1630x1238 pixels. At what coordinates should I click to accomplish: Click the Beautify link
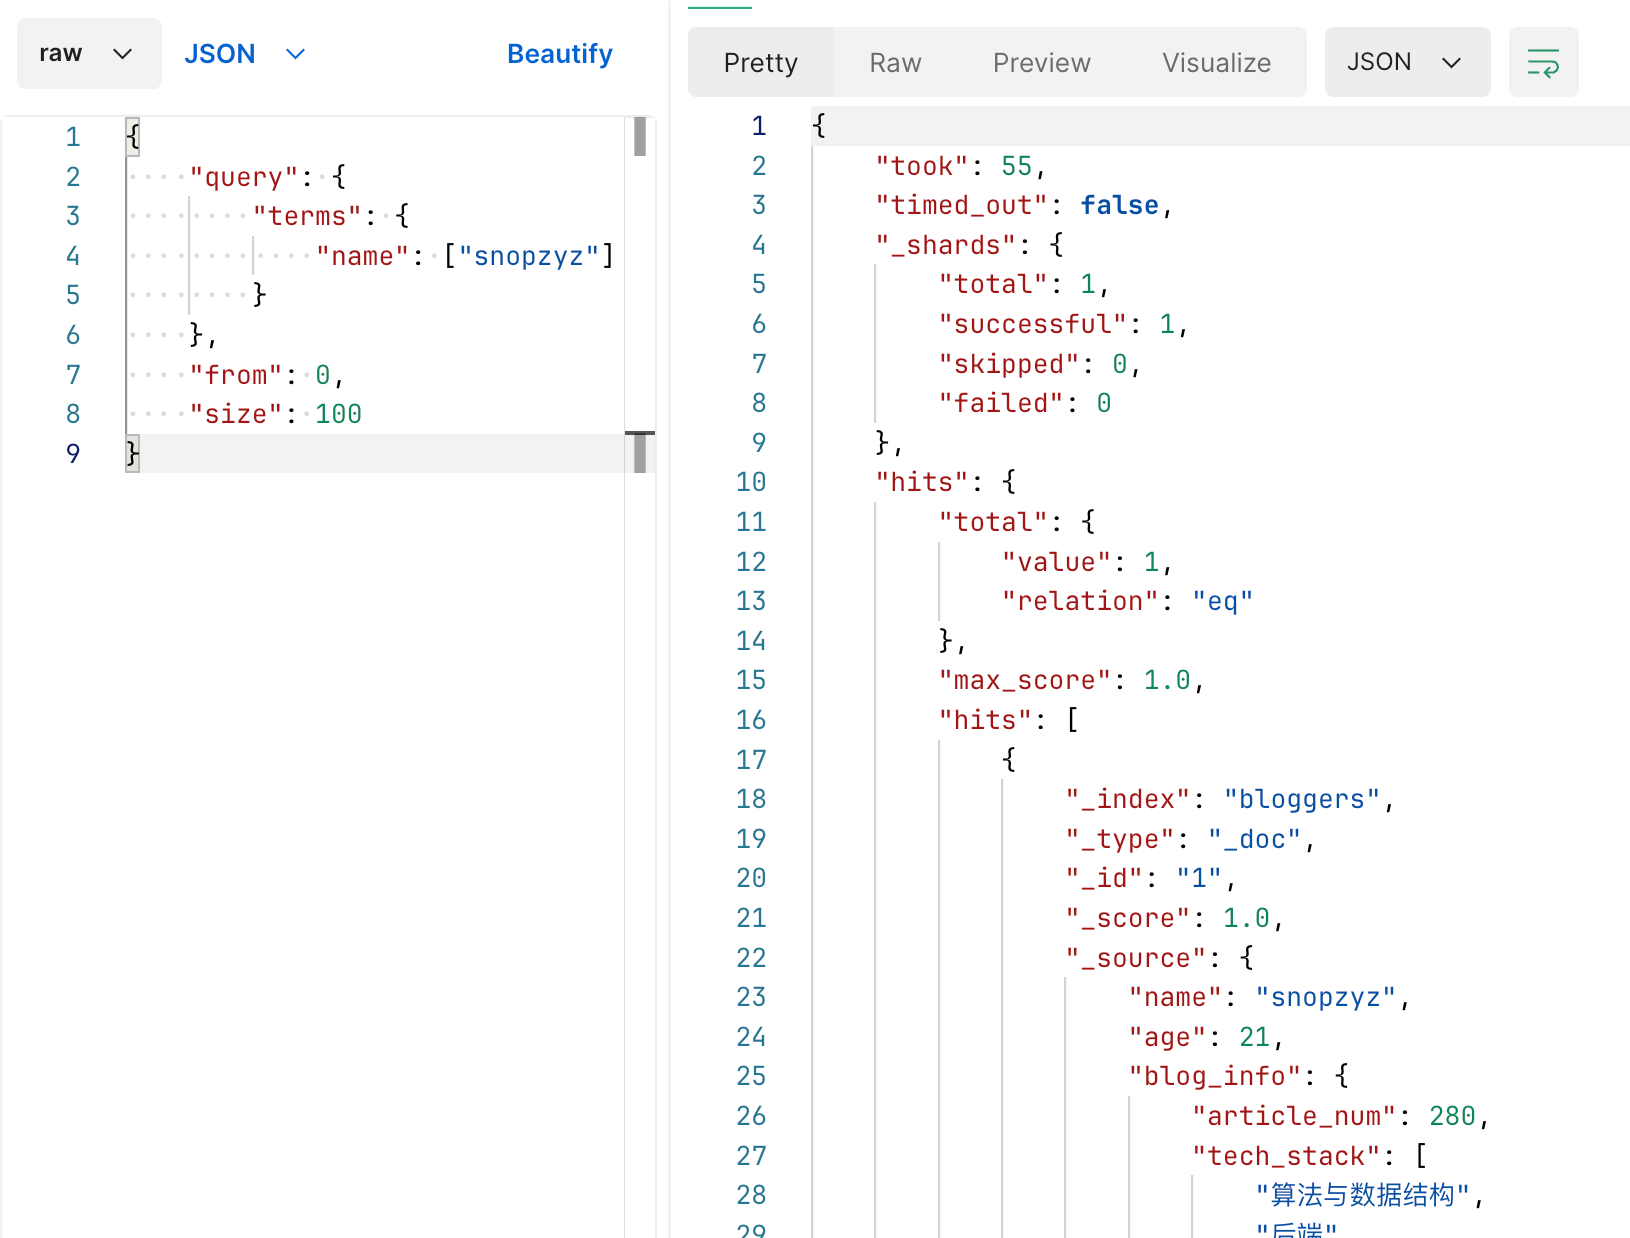point(559,54)
